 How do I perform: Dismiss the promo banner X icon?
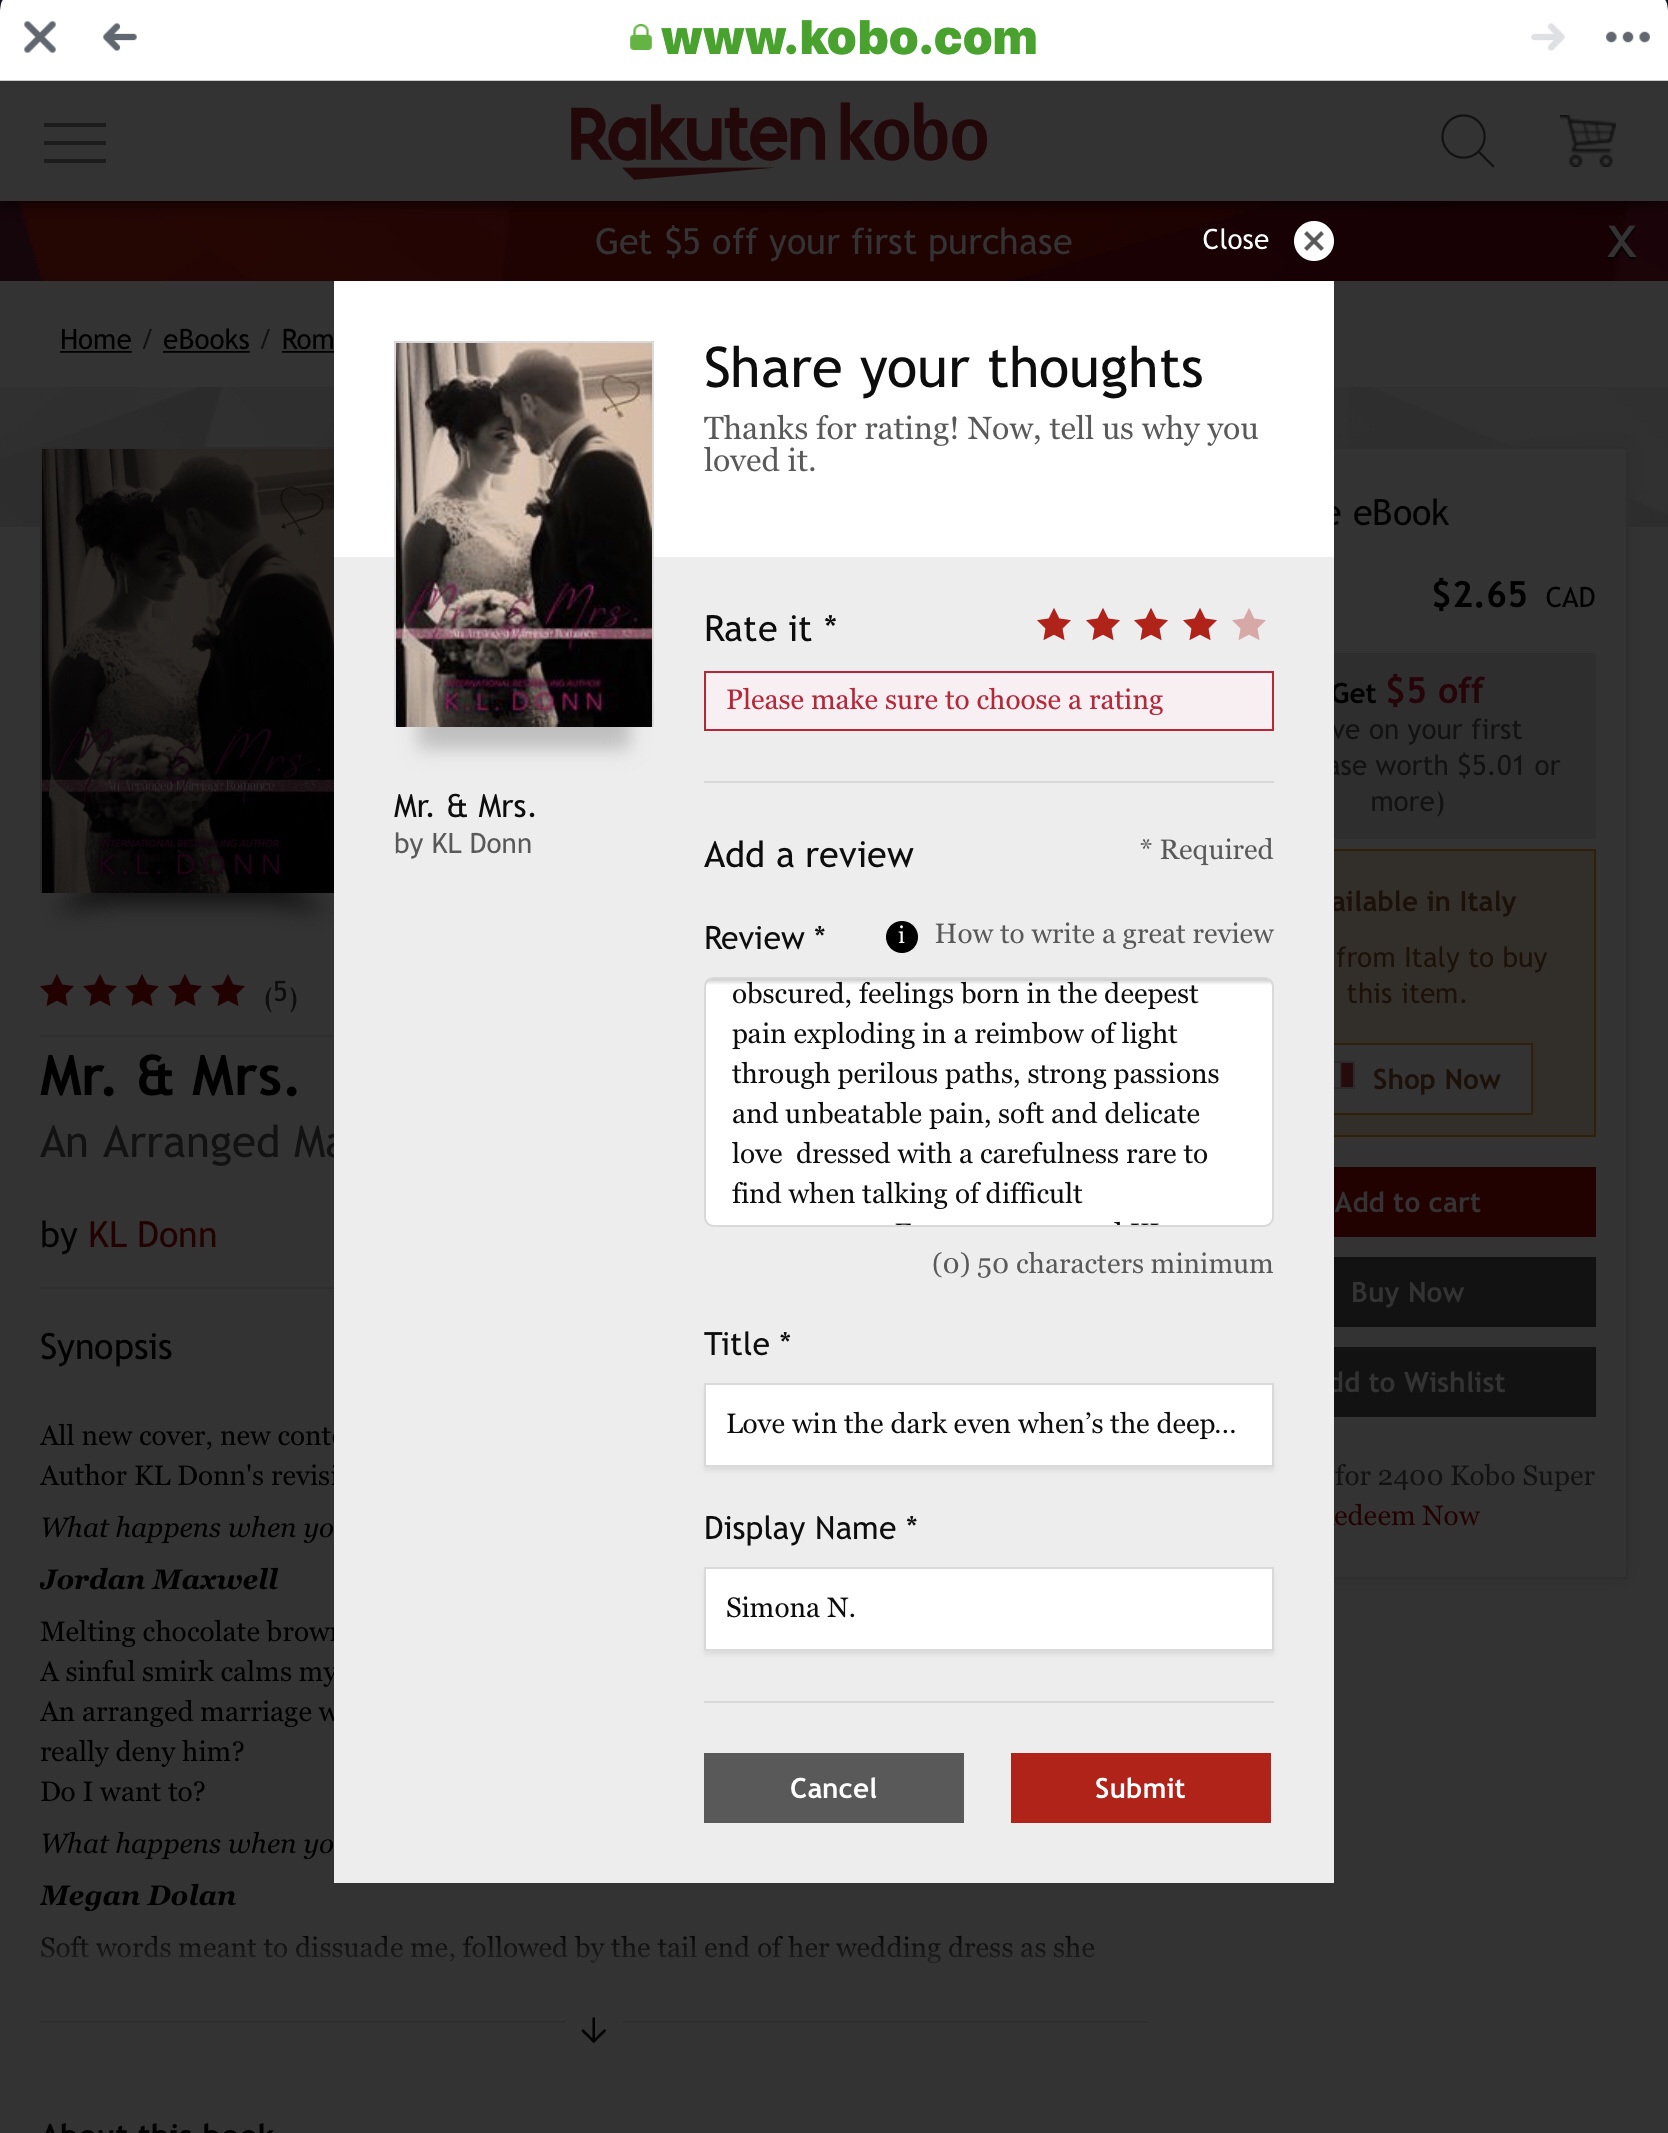(1621, 241)
